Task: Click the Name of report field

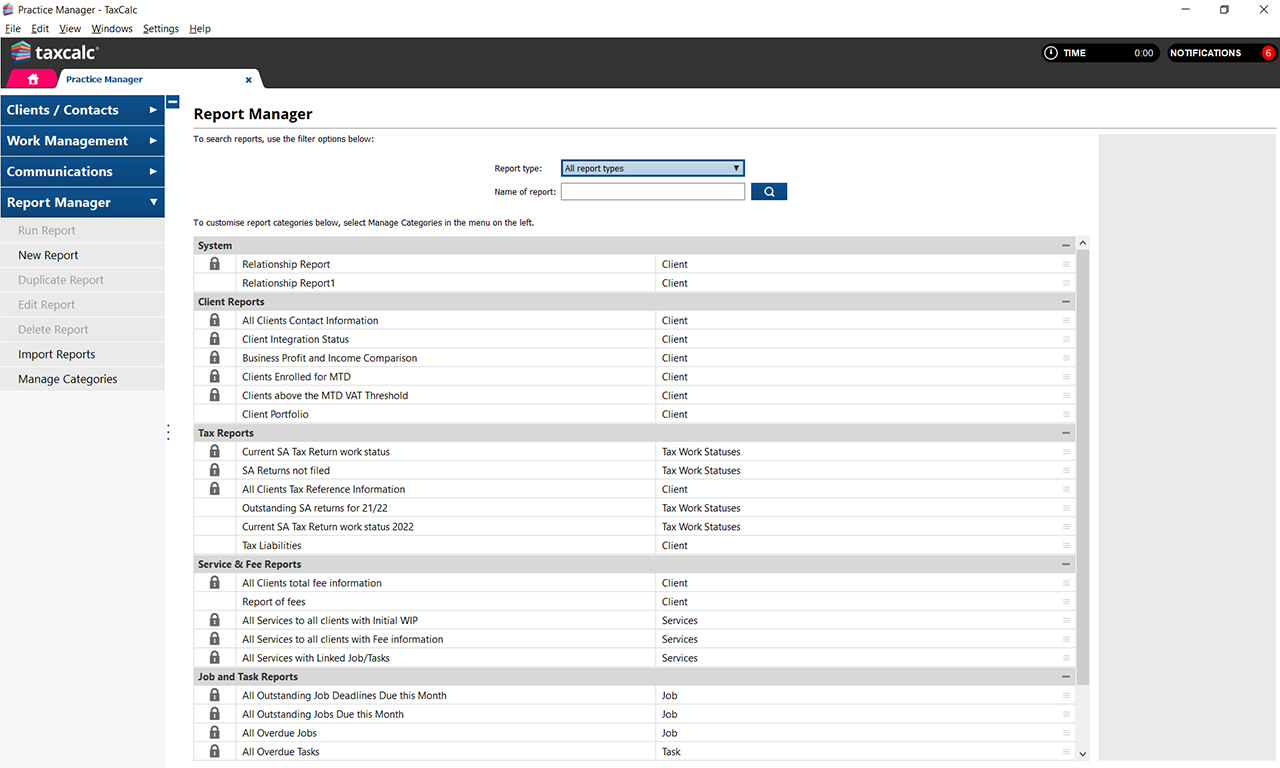Action: (652, 191)
